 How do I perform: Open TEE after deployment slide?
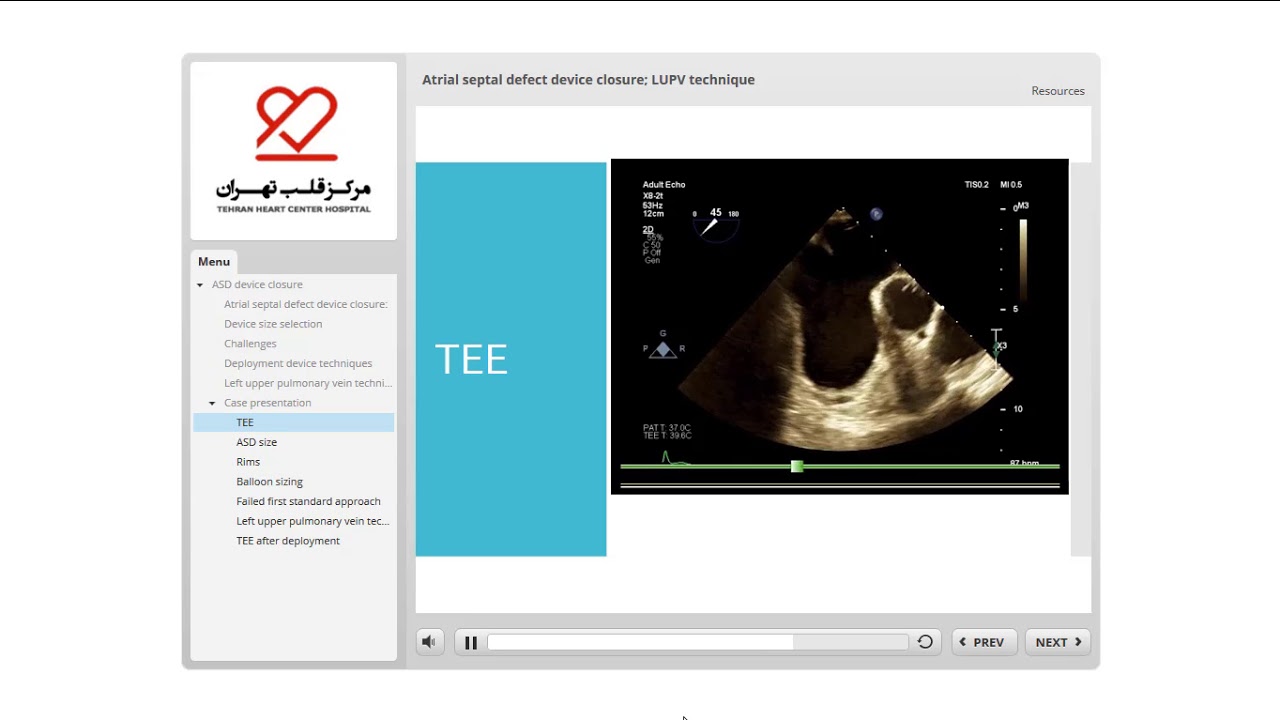(x=288, y=541)
